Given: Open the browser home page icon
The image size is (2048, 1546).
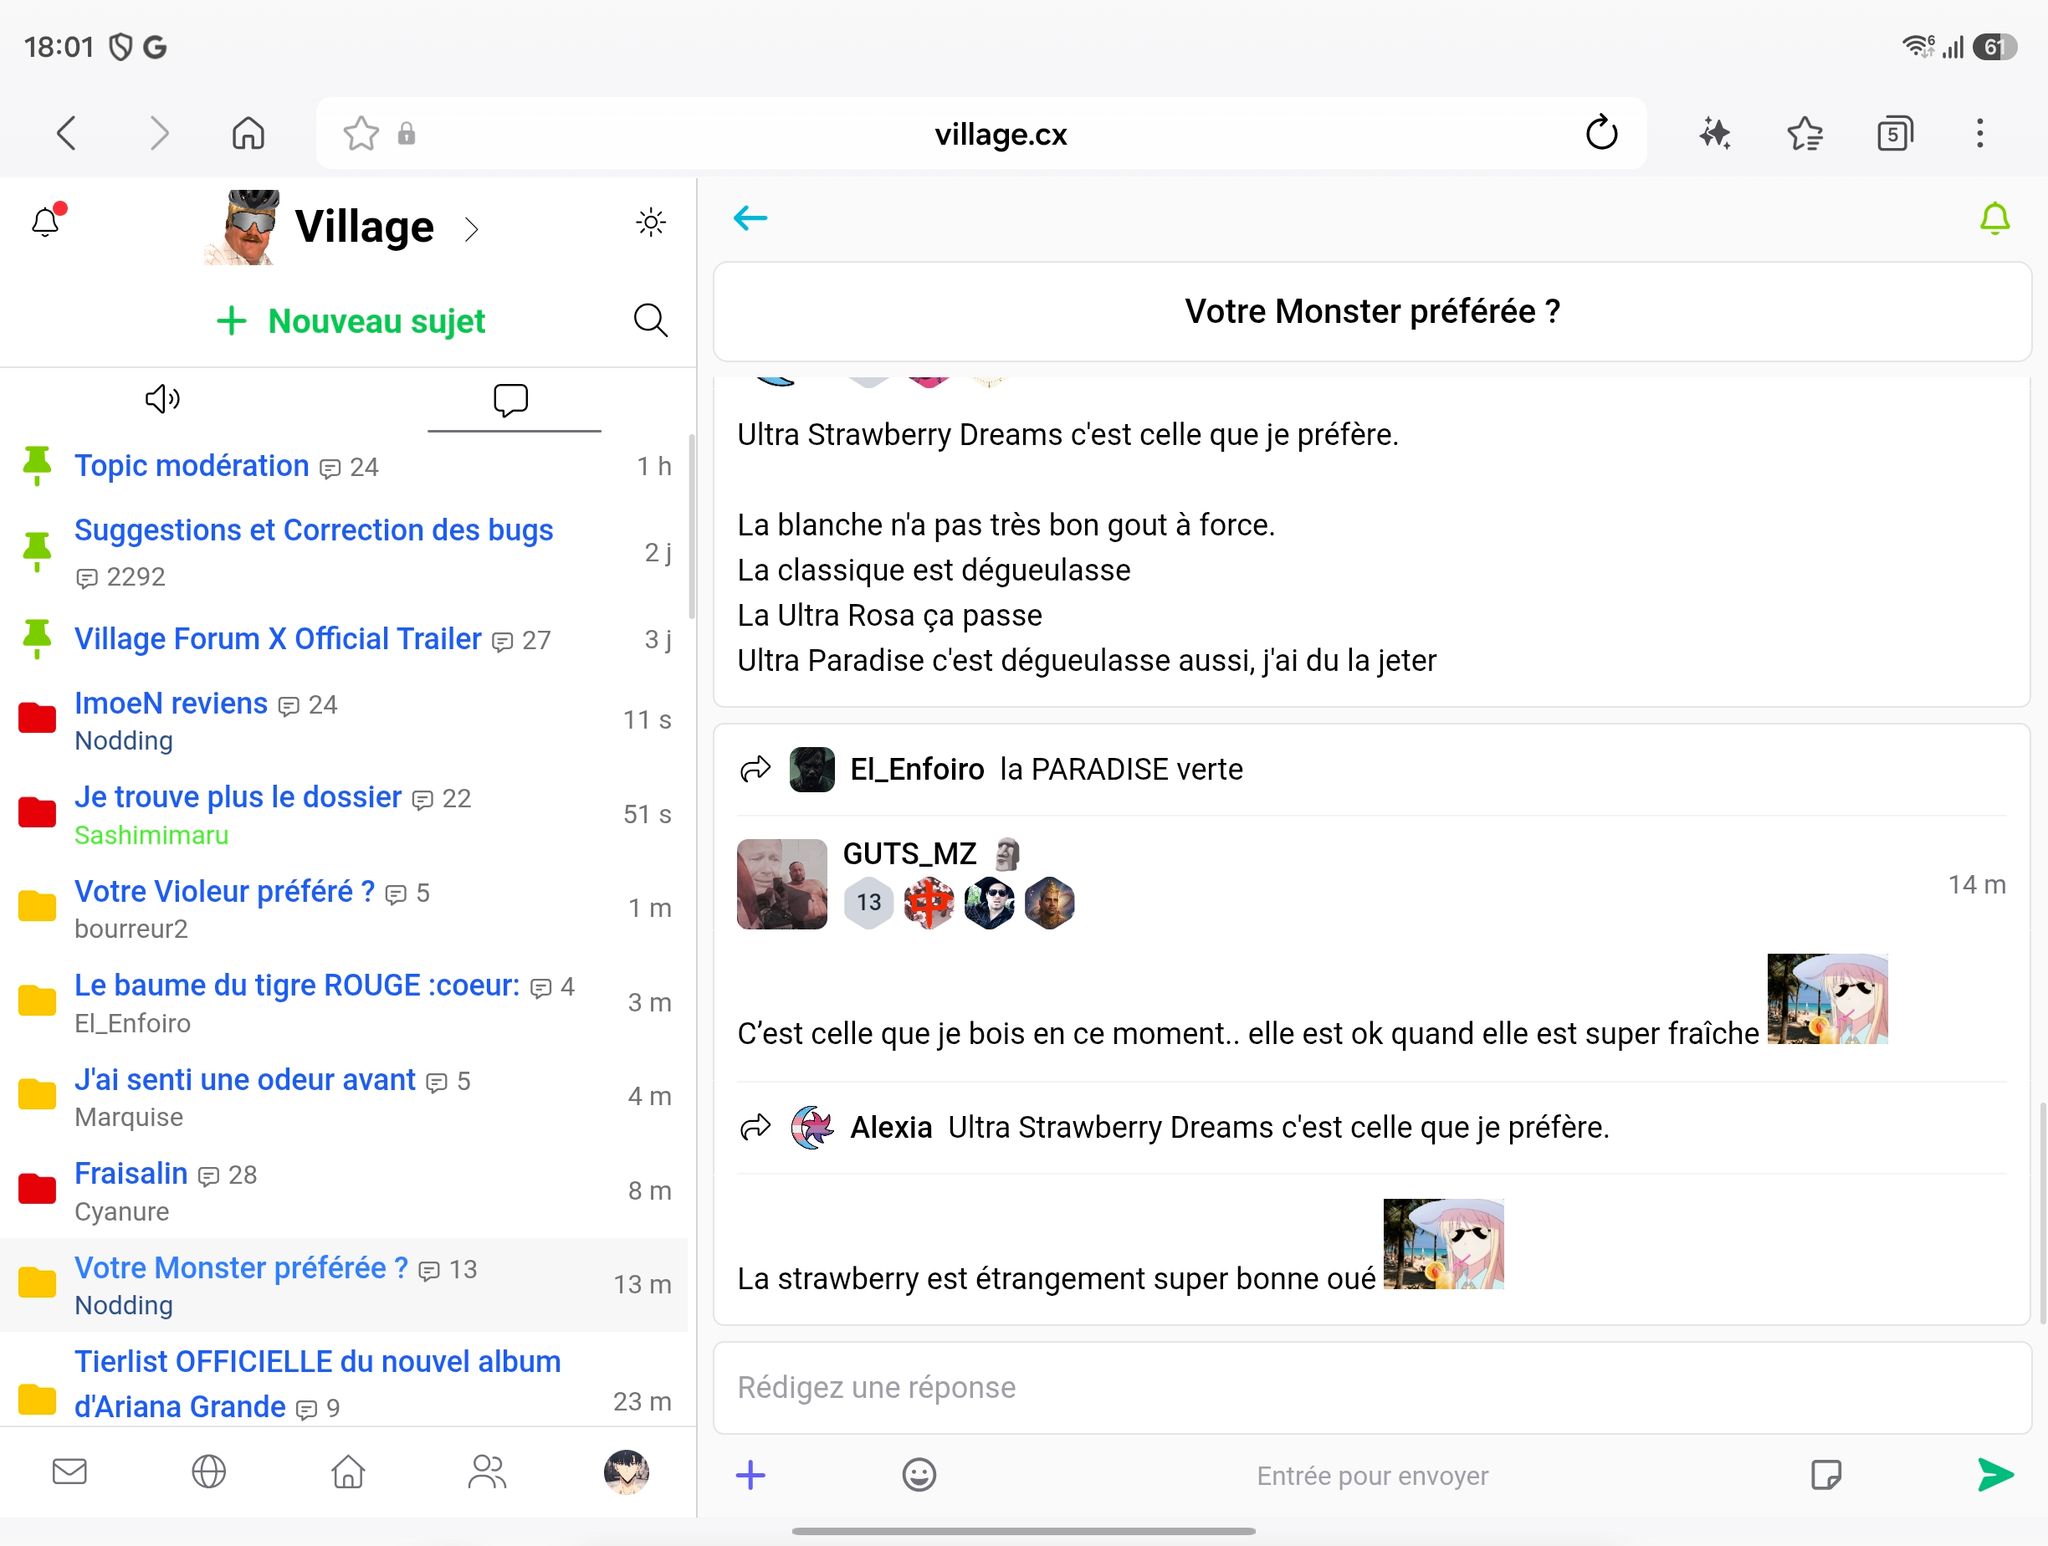Looking at the screenshot, I should (x=248, y=133).
